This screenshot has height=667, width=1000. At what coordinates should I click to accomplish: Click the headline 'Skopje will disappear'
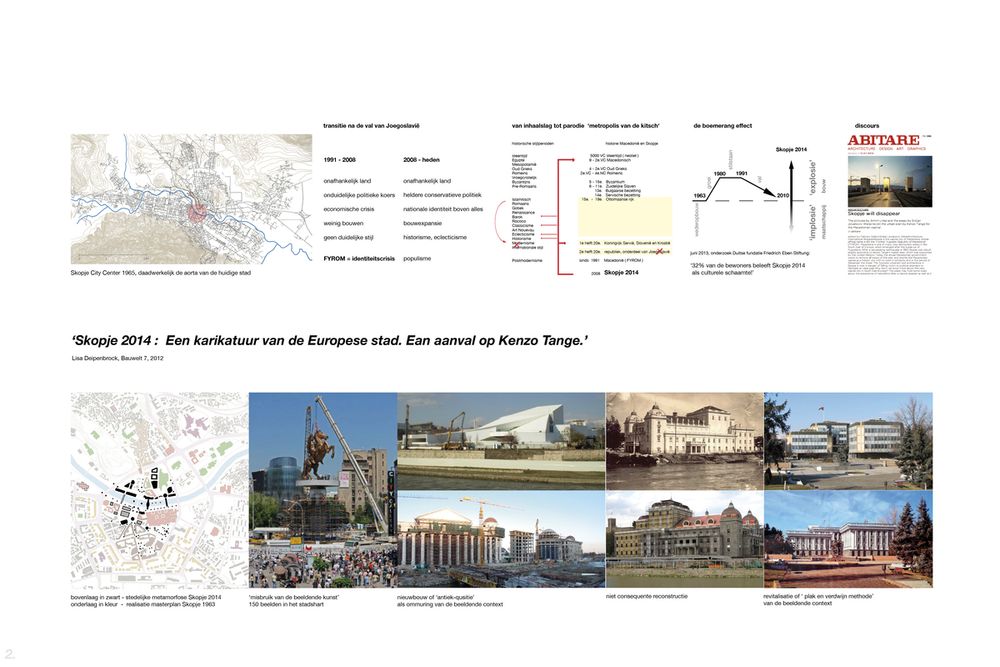pos(874,214)
